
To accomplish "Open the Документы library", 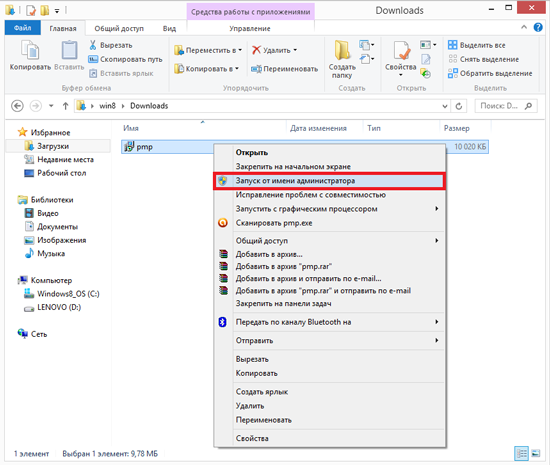I will pyautogui.click(x=51, y=227).
